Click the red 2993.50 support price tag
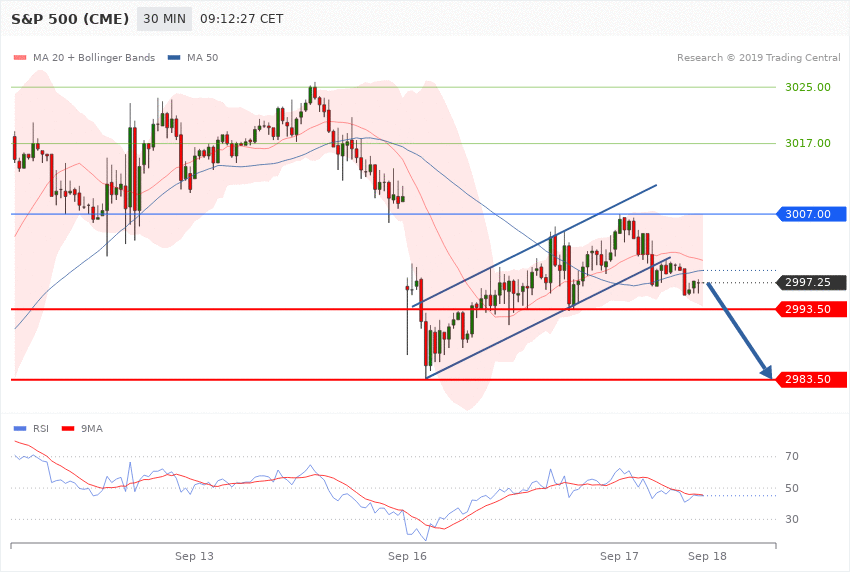The height and width of the screenshot is (576, 850). tap(812, 309)
